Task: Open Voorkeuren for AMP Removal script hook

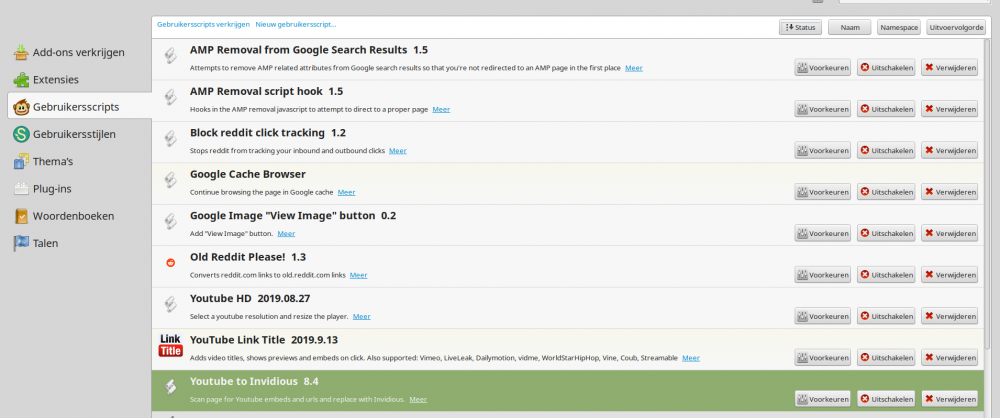Action: 823,109
